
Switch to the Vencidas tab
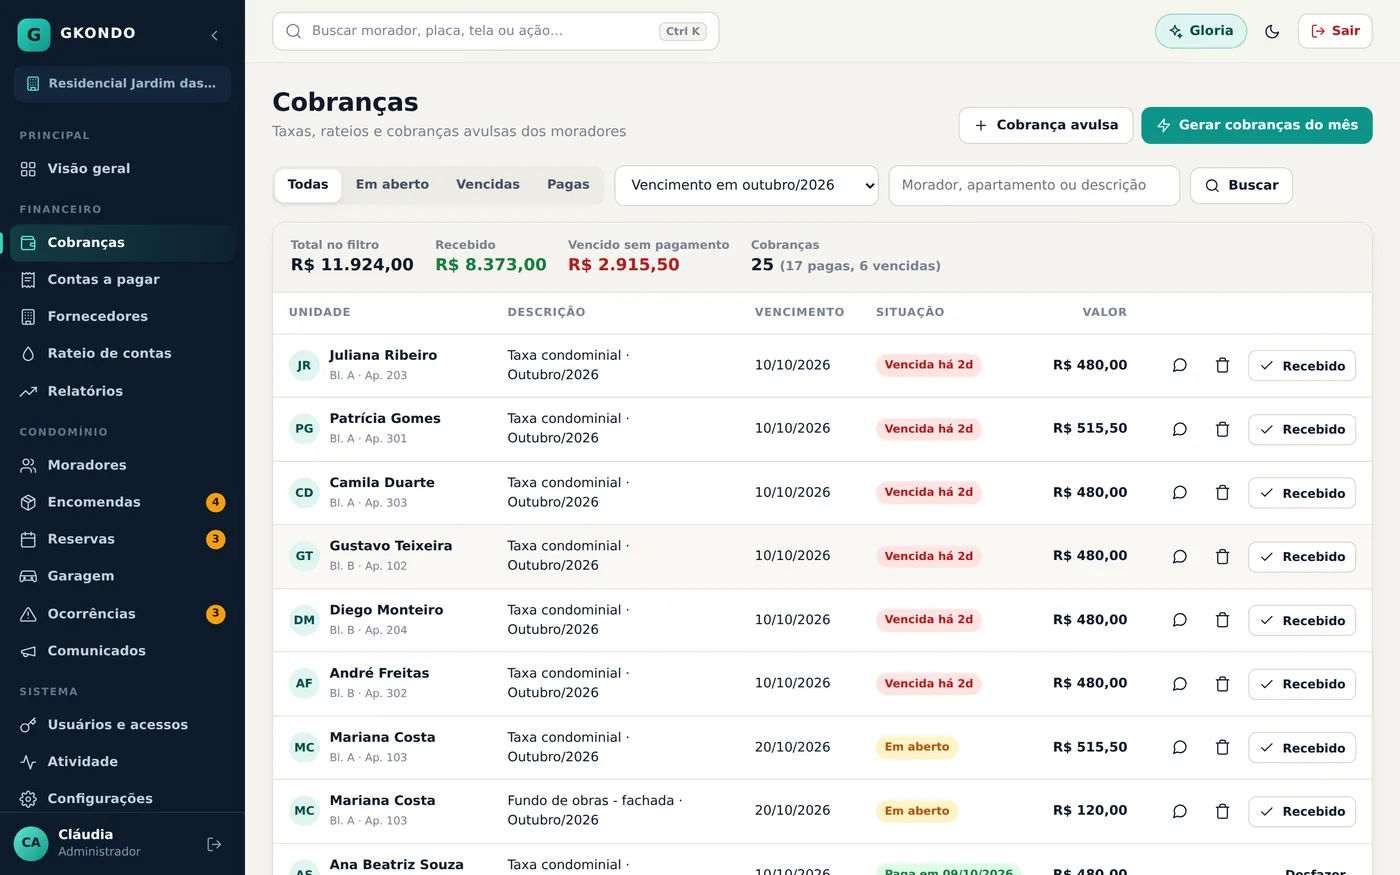pos(488,185)
